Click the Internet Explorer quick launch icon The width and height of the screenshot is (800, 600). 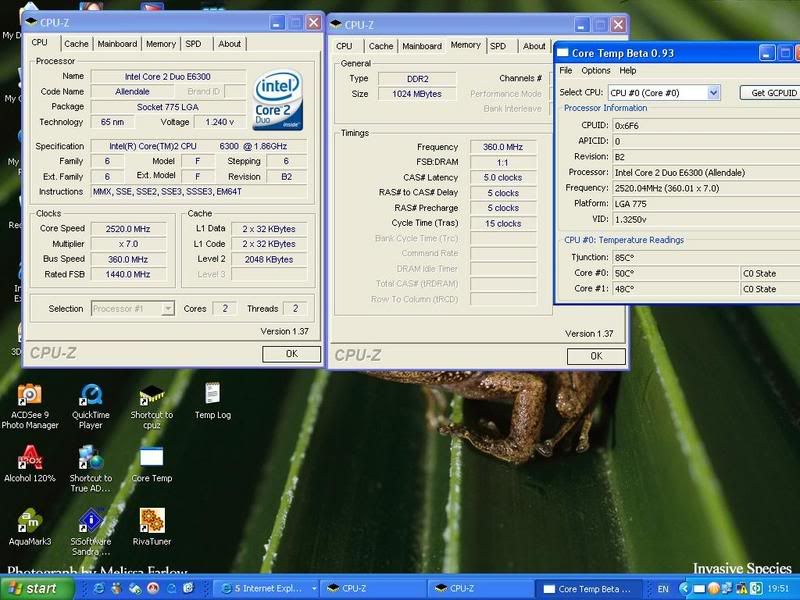99,588
